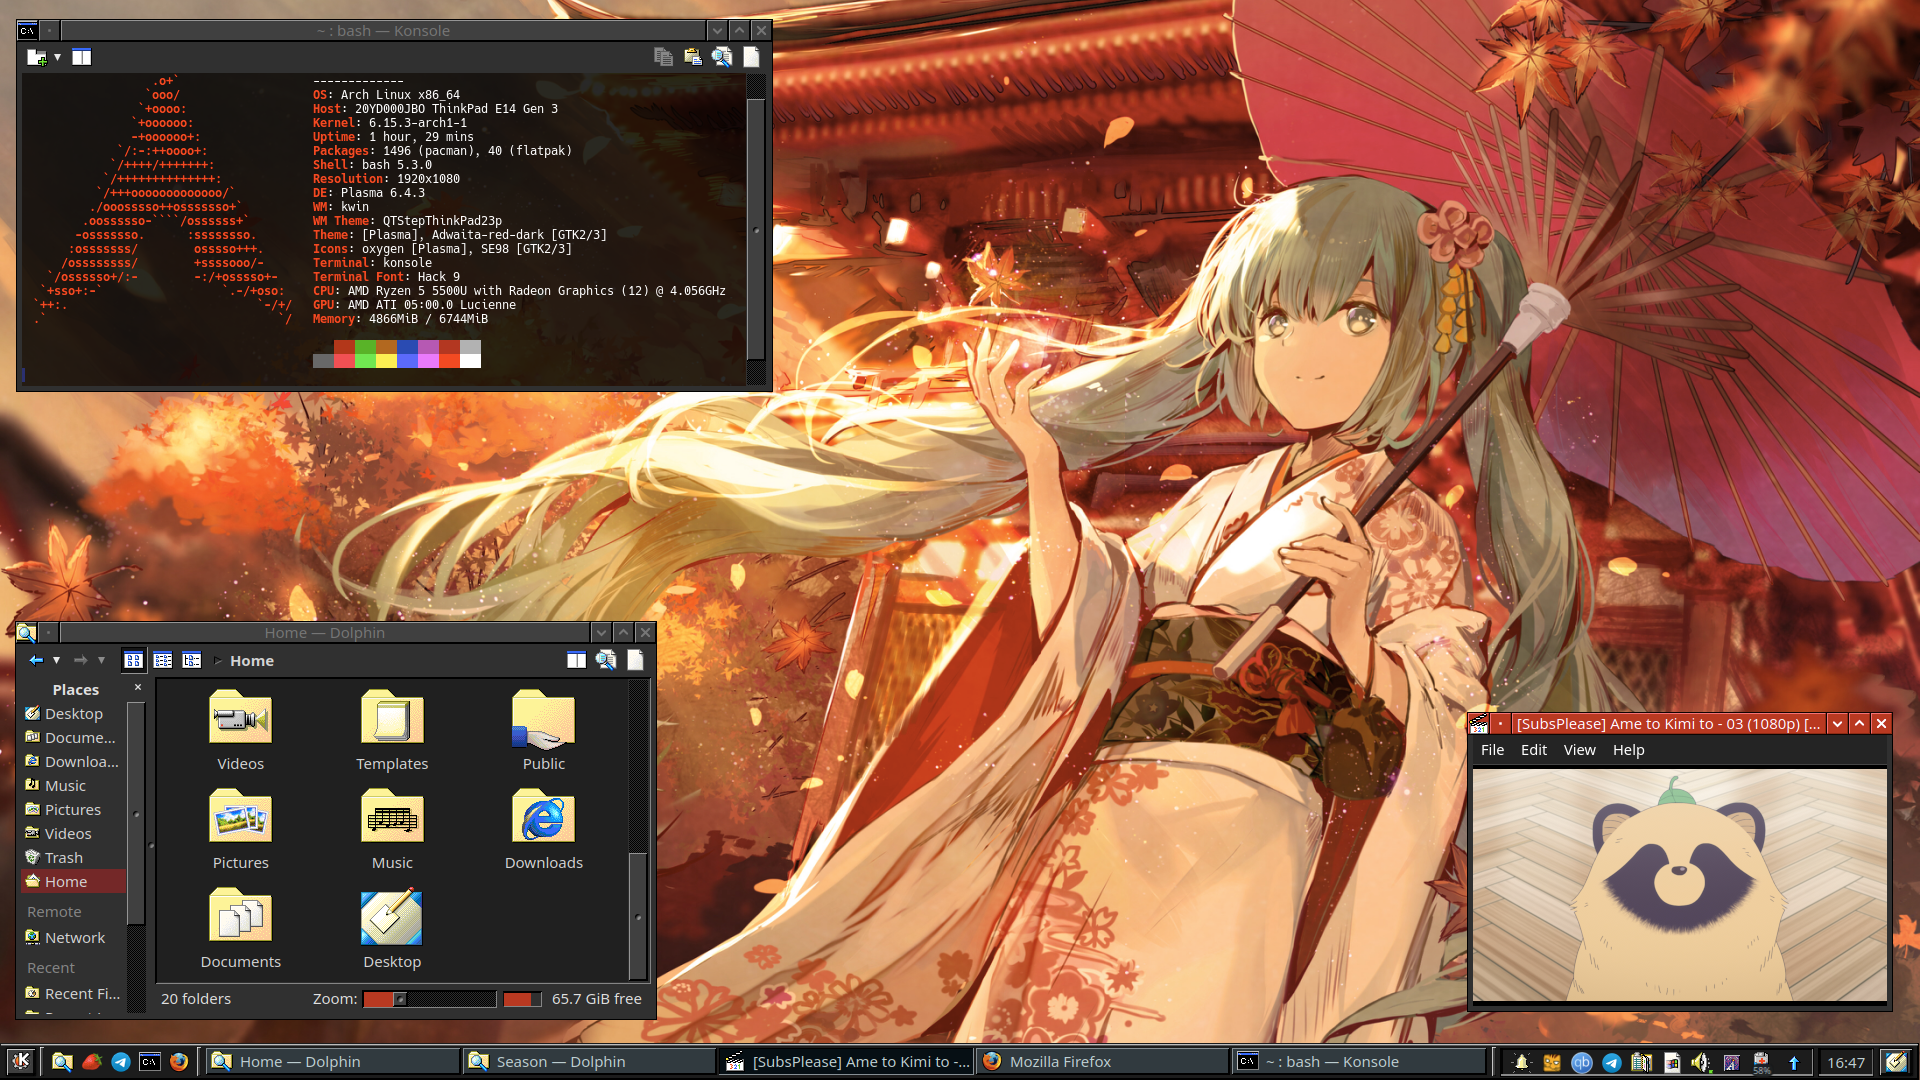The image size is (1920, 1080).
Task: Select Music in Places sidebar
Action: click(74, 785)
